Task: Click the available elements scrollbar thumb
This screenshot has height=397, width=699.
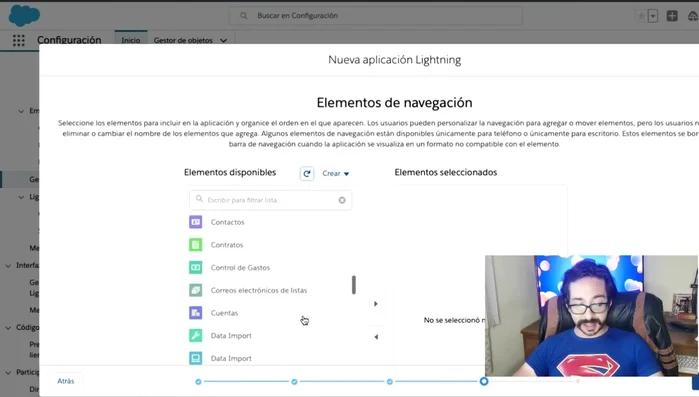Action: click(x=354, y=285)
